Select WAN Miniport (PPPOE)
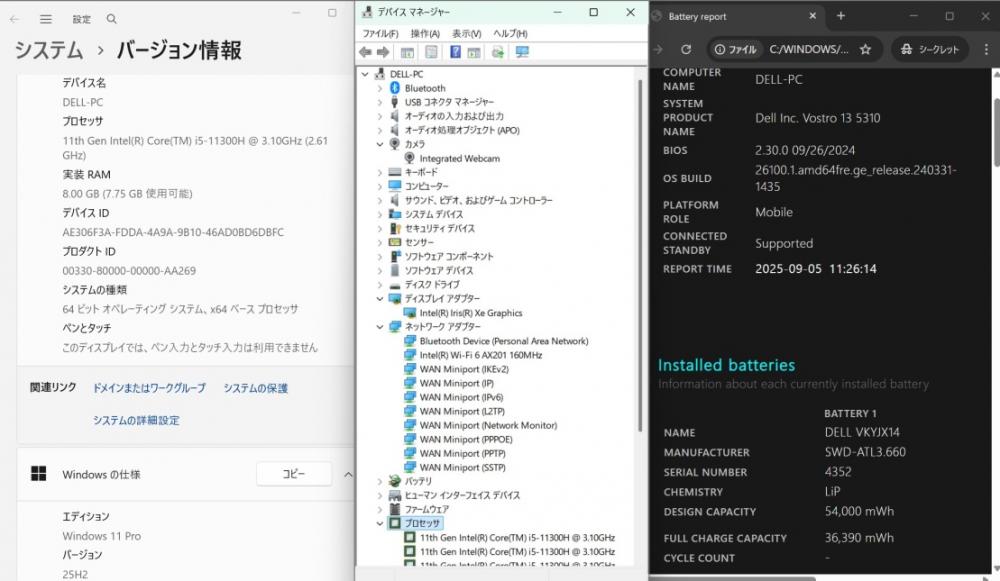This screenshot has width=1000, height=581. click(466, 439)
